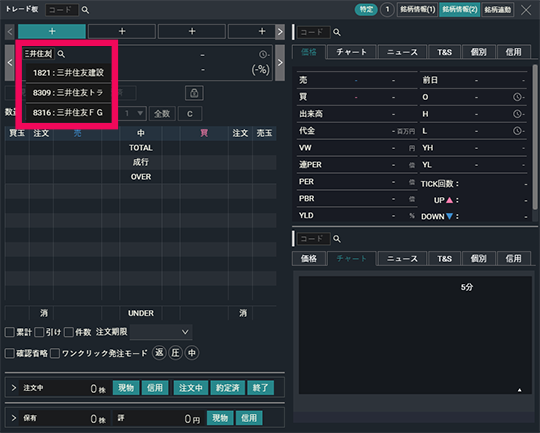Select suggestion 8309：三井住友トラ

point(68,93)
